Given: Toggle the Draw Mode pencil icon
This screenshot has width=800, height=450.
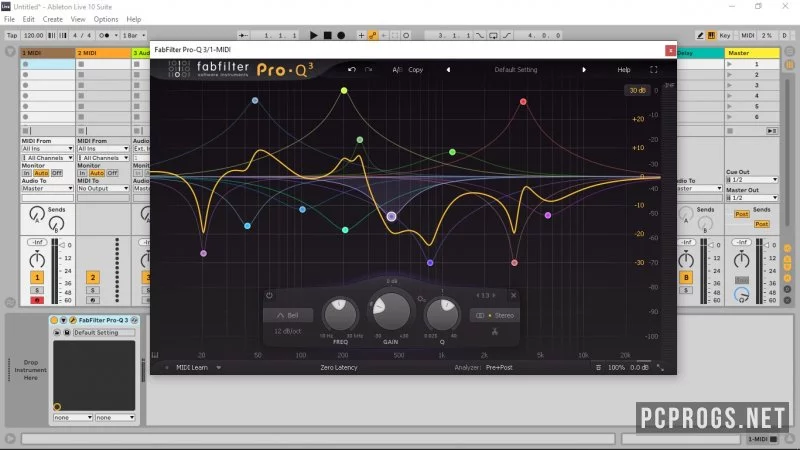Looking at the screenshot, I should 700,35.
